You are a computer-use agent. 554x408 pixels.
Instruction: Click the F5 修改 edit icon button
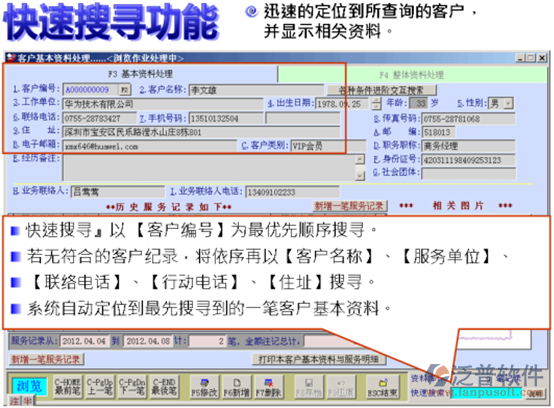[204, 387]
